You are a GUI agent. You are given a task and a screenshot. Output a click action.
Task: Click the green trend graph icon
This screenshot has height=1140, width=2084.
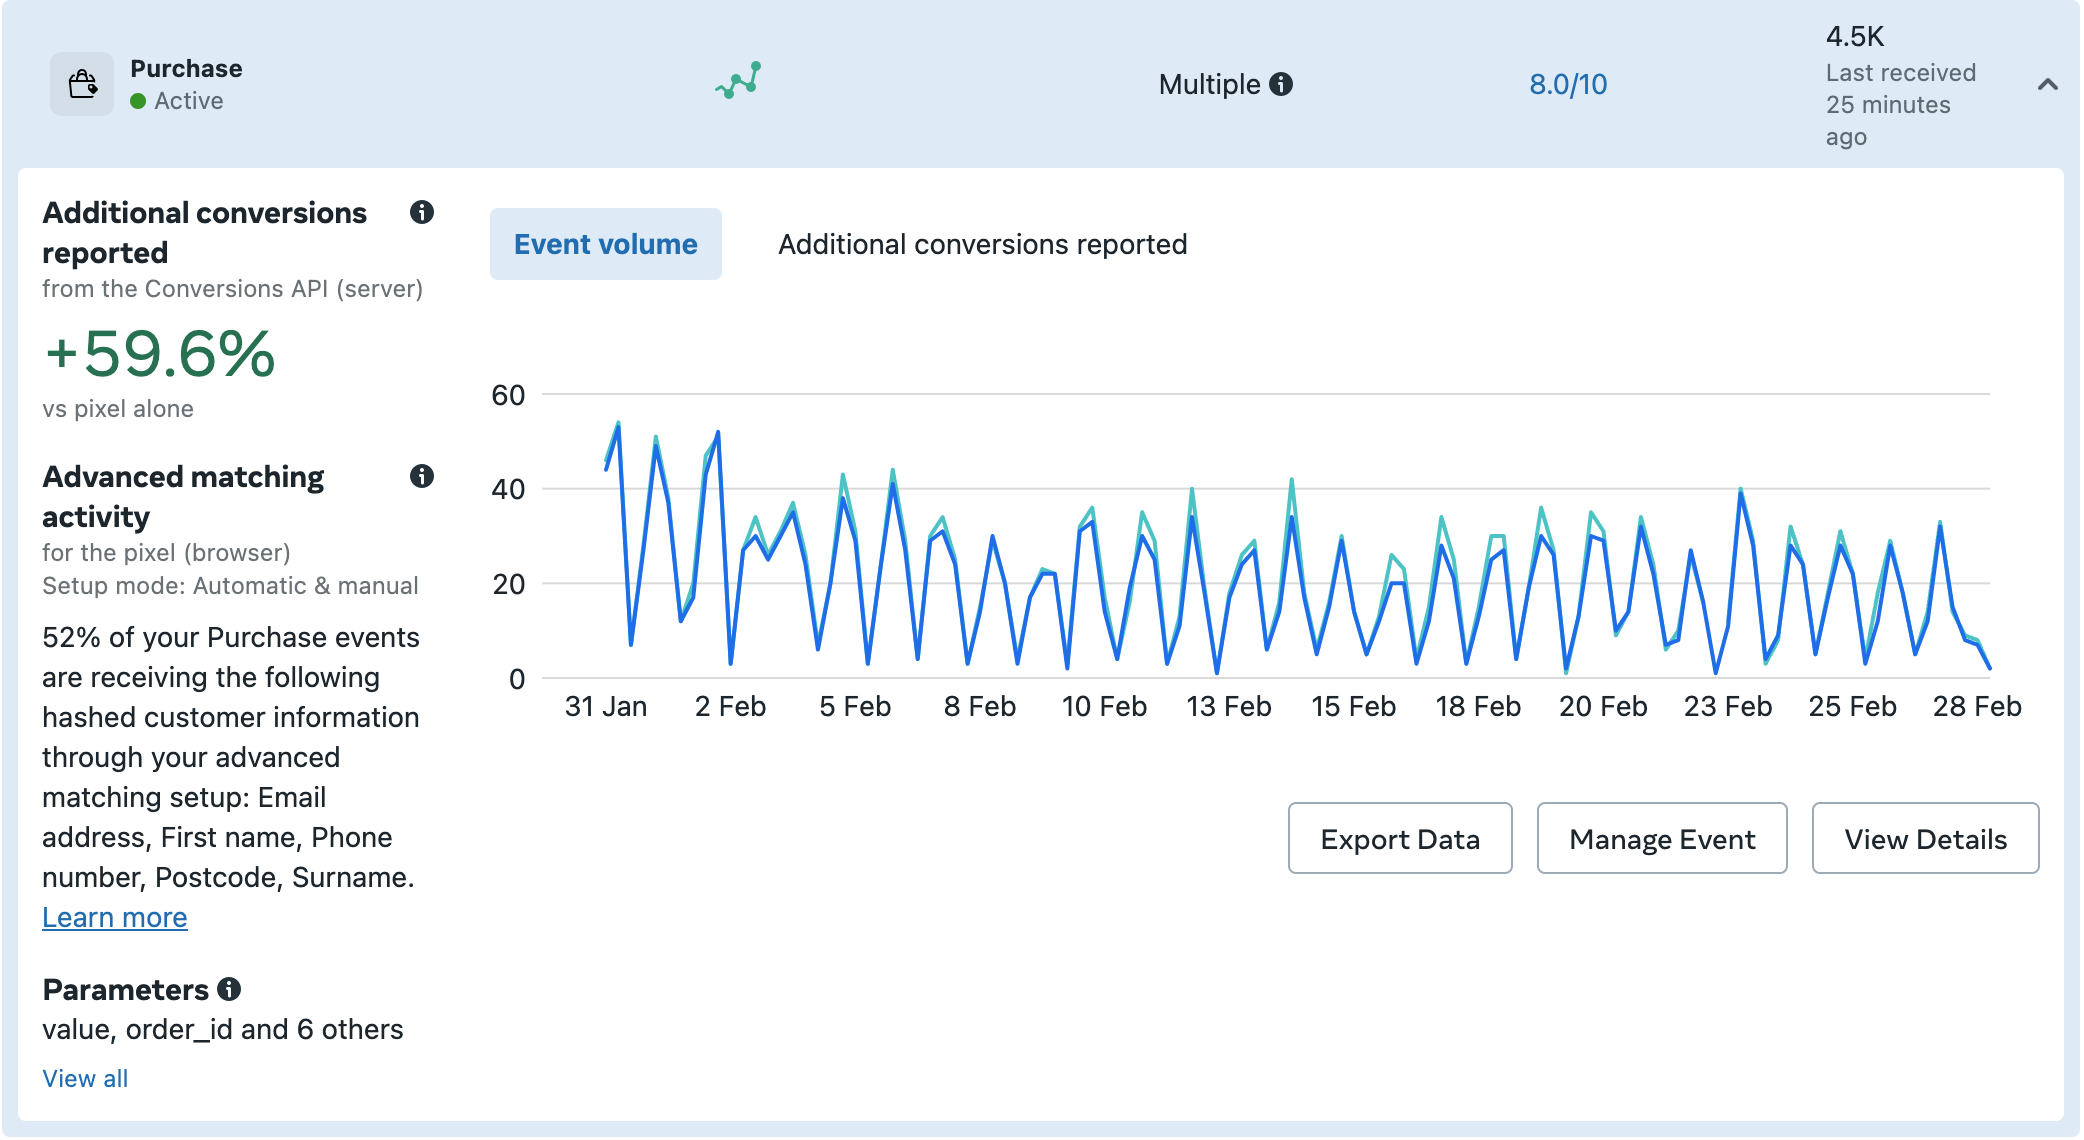point(739,81)
